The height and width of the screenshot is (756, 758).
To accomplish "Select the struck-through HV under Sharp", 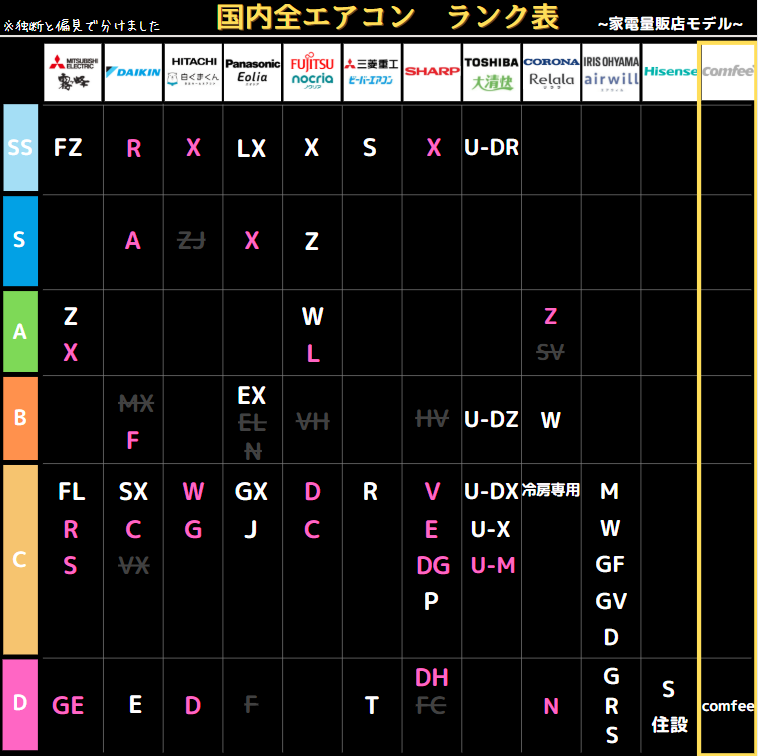I will (x=432, y=418).
